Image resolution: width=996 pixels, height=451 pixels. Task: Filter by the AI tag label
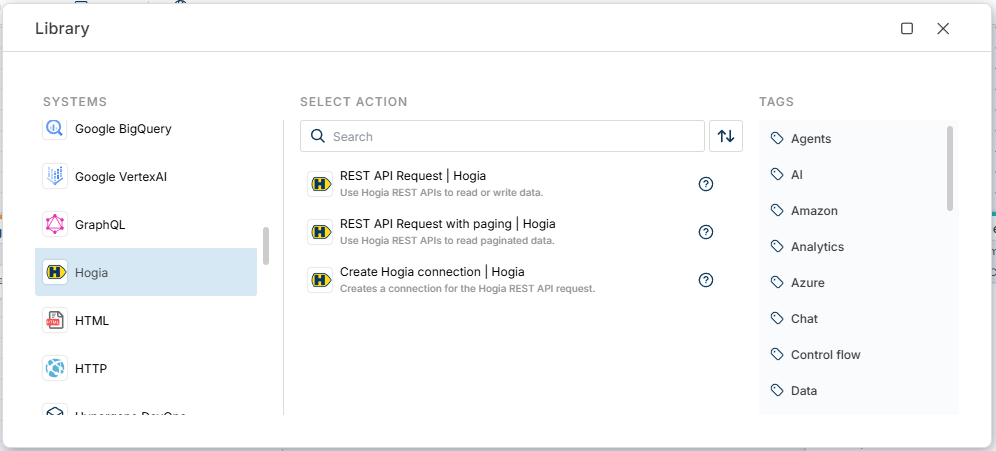(797, 175)
